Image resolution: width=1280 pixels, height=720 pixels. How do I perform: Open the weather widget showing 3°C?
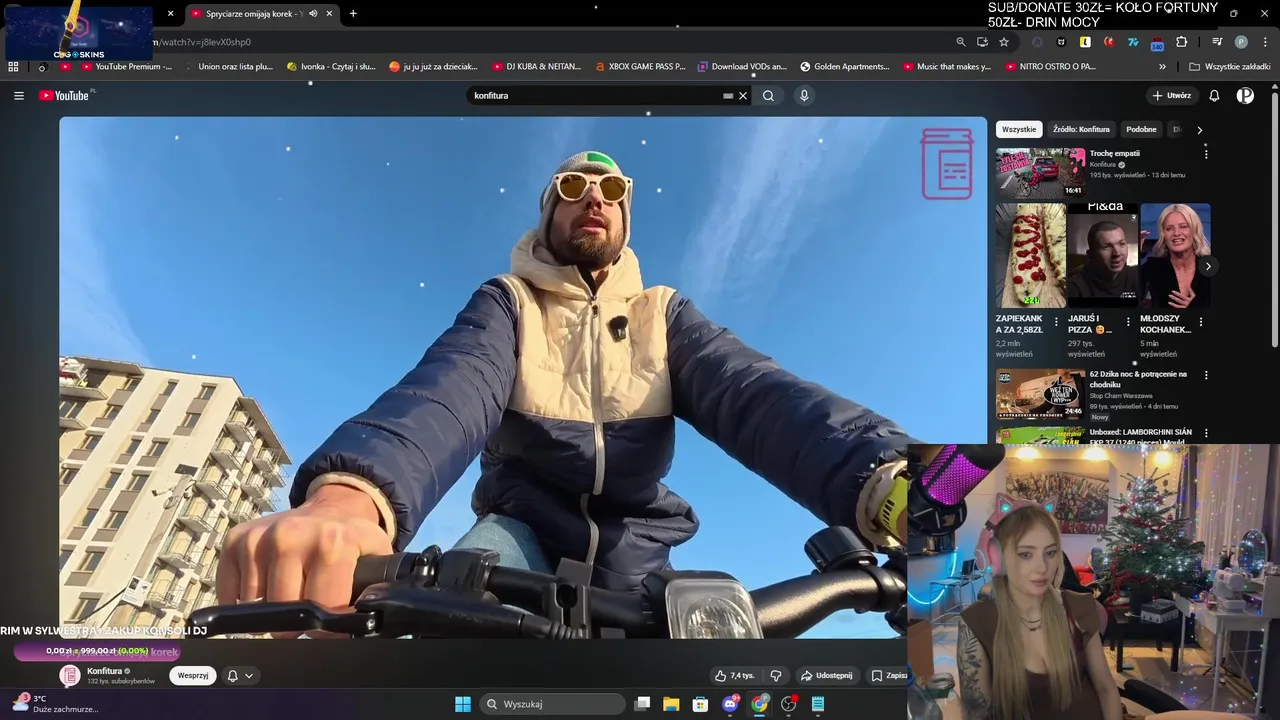[55, 704]
